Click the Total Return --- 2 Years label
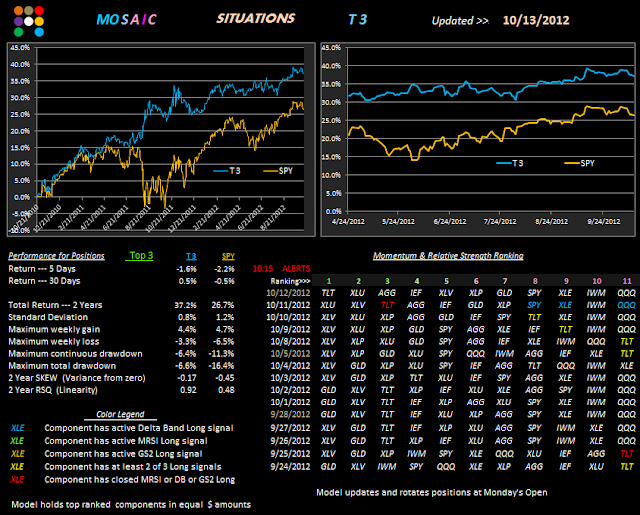This screenshot has width=640, height=515. [x=55, y=305]
